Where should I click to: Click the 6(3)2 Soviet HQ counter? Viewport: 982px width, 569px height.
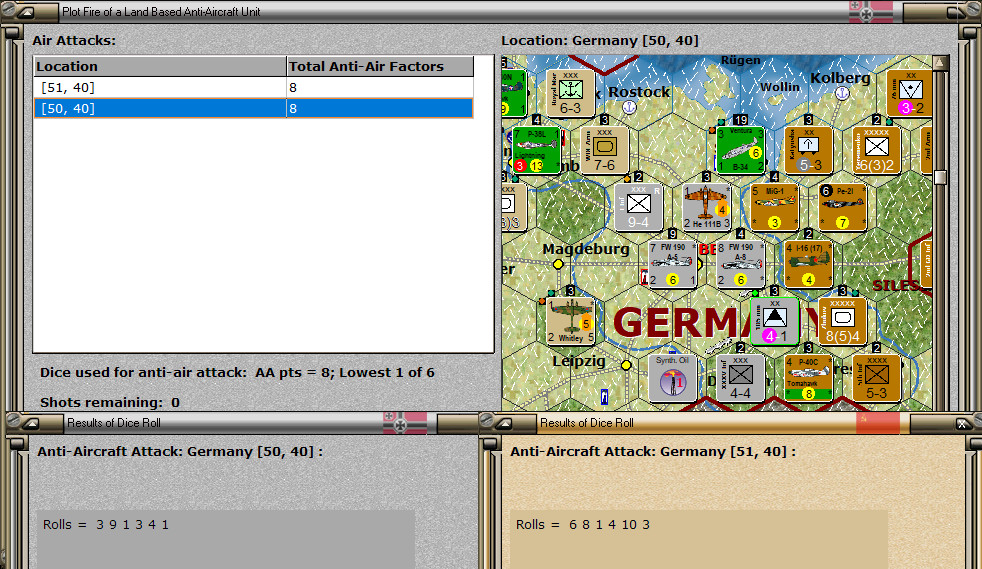(x=876, y=150)
